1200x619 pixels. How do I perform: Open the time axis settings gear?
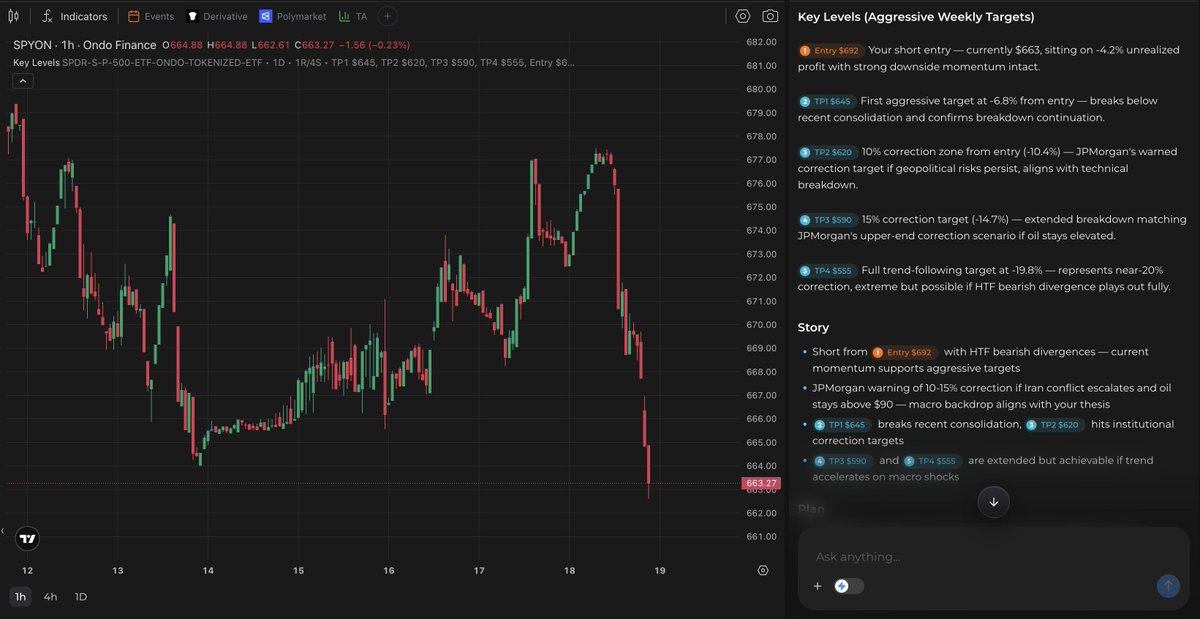pyautogui.click(x=763, y=570)
